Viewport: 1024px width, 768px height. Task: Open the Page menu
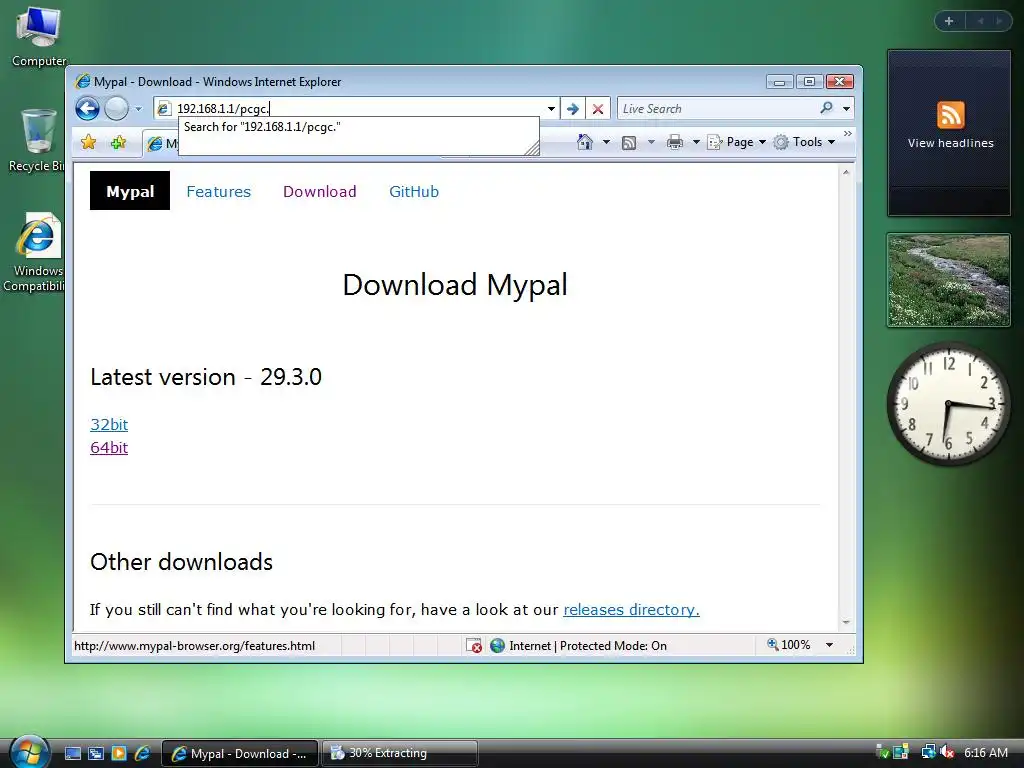tap(737, 142)
